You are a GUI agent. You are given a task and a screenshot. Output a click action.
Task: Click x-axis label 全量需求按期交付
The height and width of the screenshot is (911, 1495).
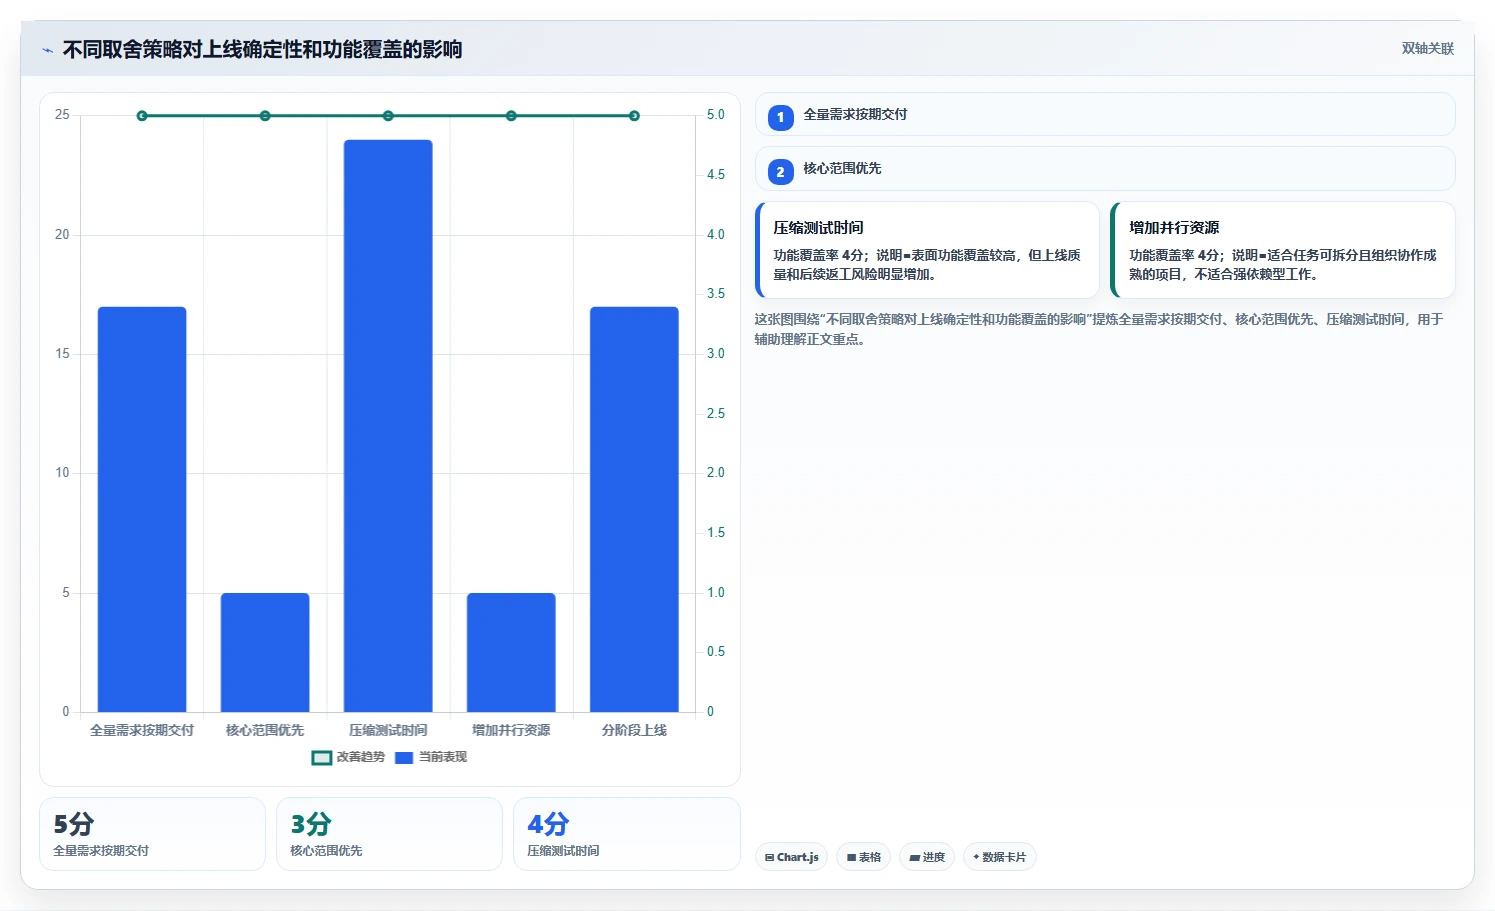pos(142,730)
